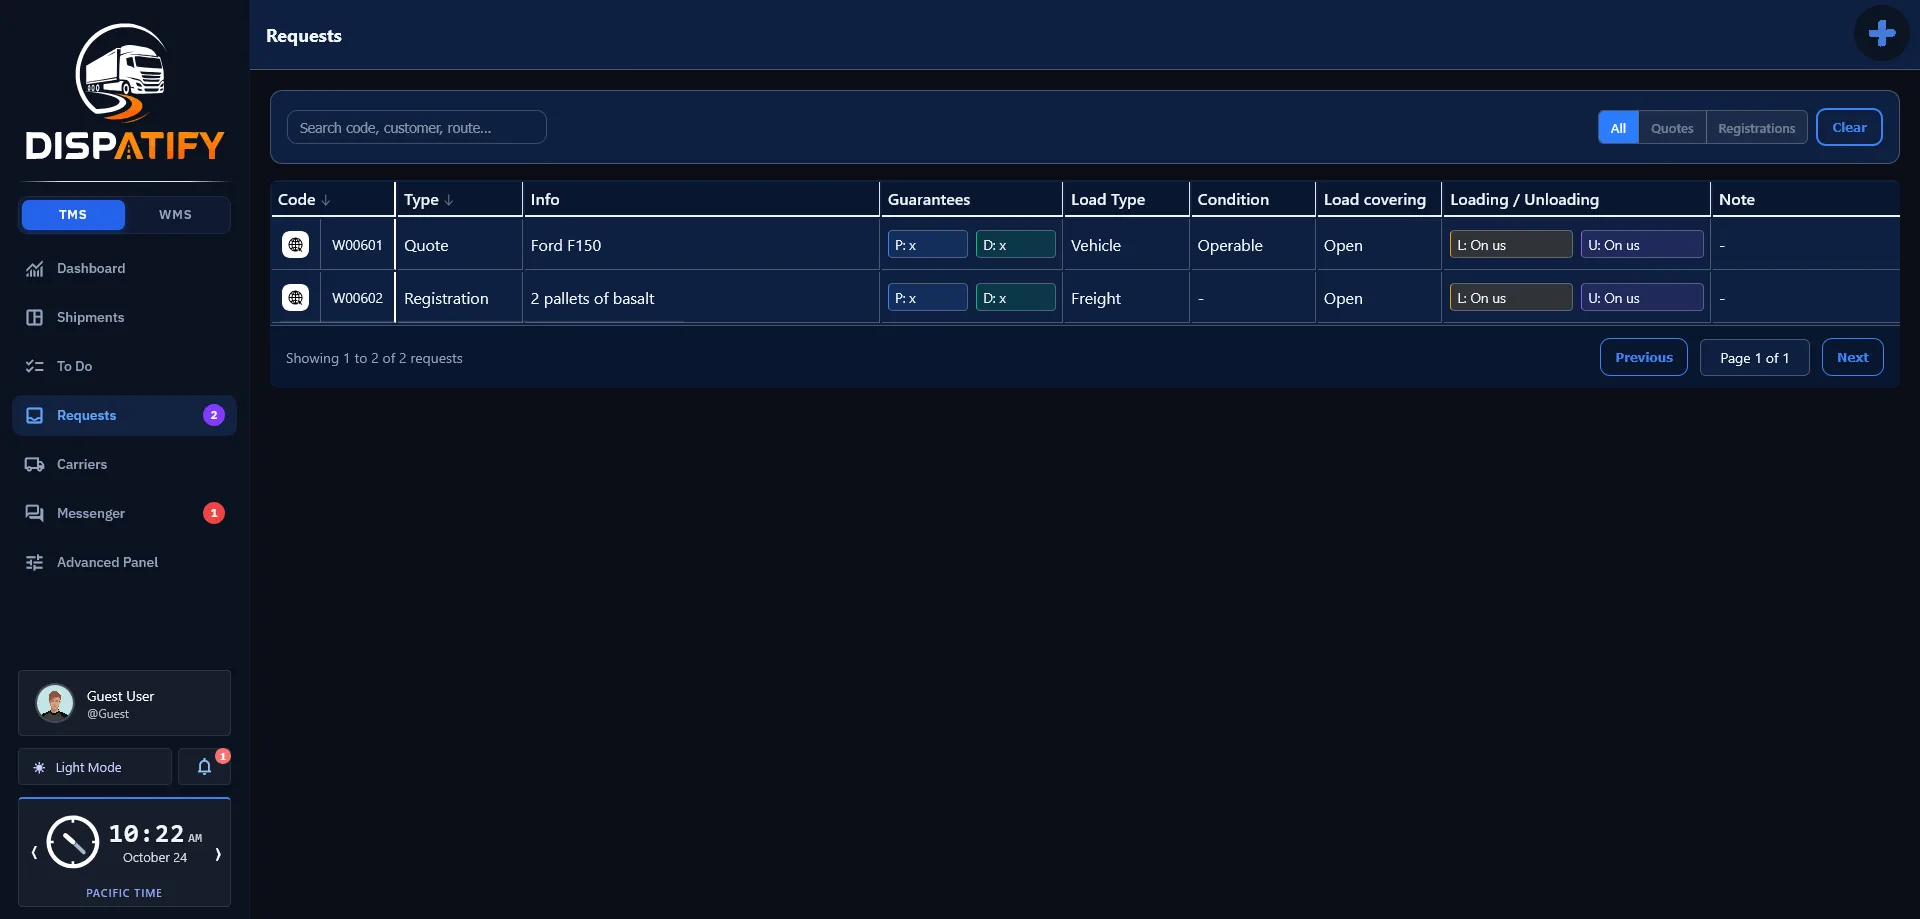Open Dashboard from the sidebar

(124, 268)
